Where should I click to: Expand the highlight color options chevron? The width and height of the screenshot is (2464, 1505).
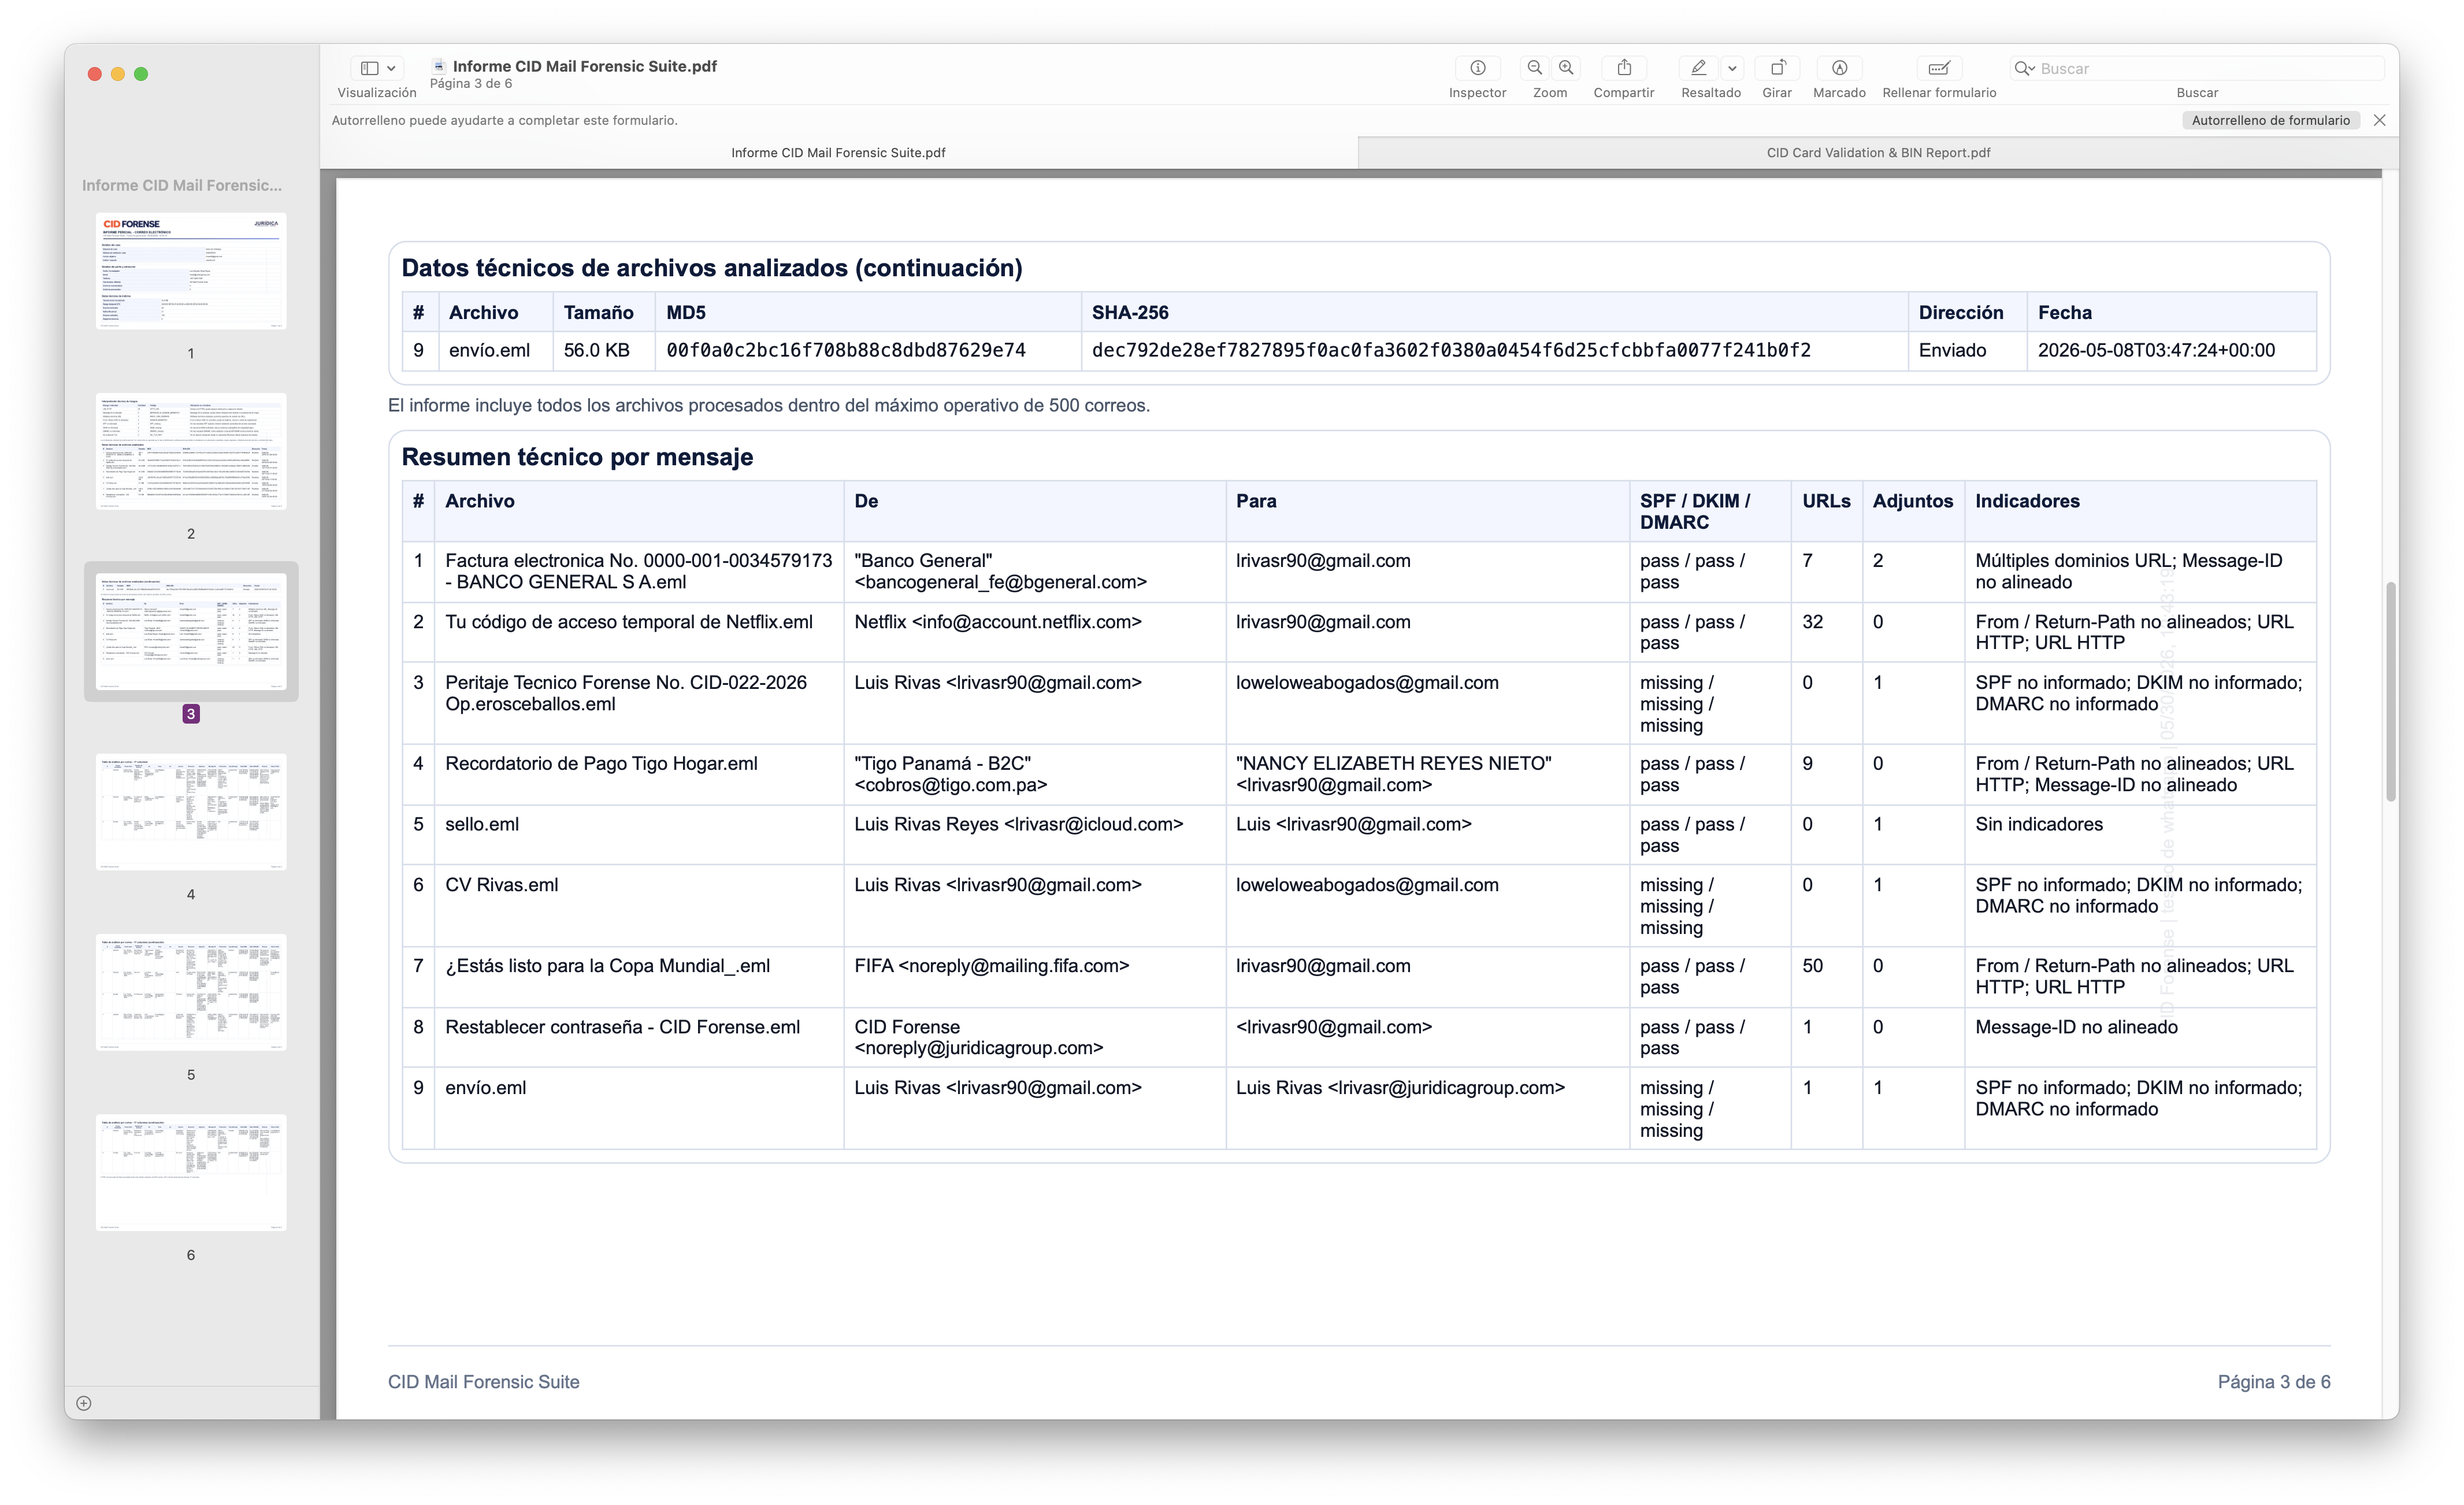(x=1732, y=68)
